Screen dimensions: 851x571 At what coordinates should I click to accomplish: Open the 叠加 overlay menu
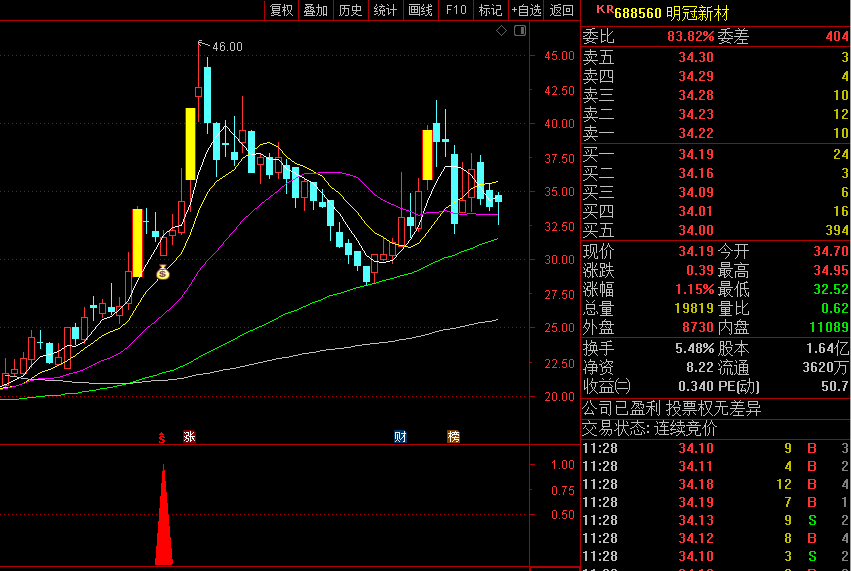[x=315, y=10]
